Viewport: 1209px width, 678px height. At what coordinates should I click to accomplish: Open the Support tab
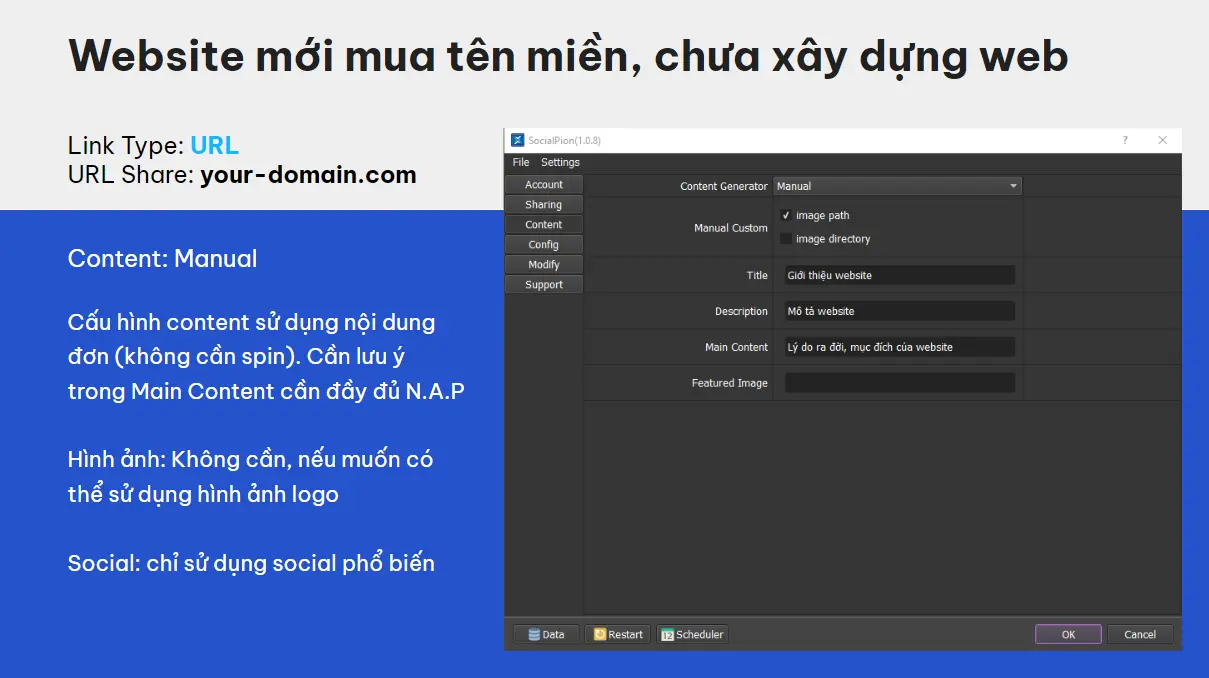click(x=544, y=284)
